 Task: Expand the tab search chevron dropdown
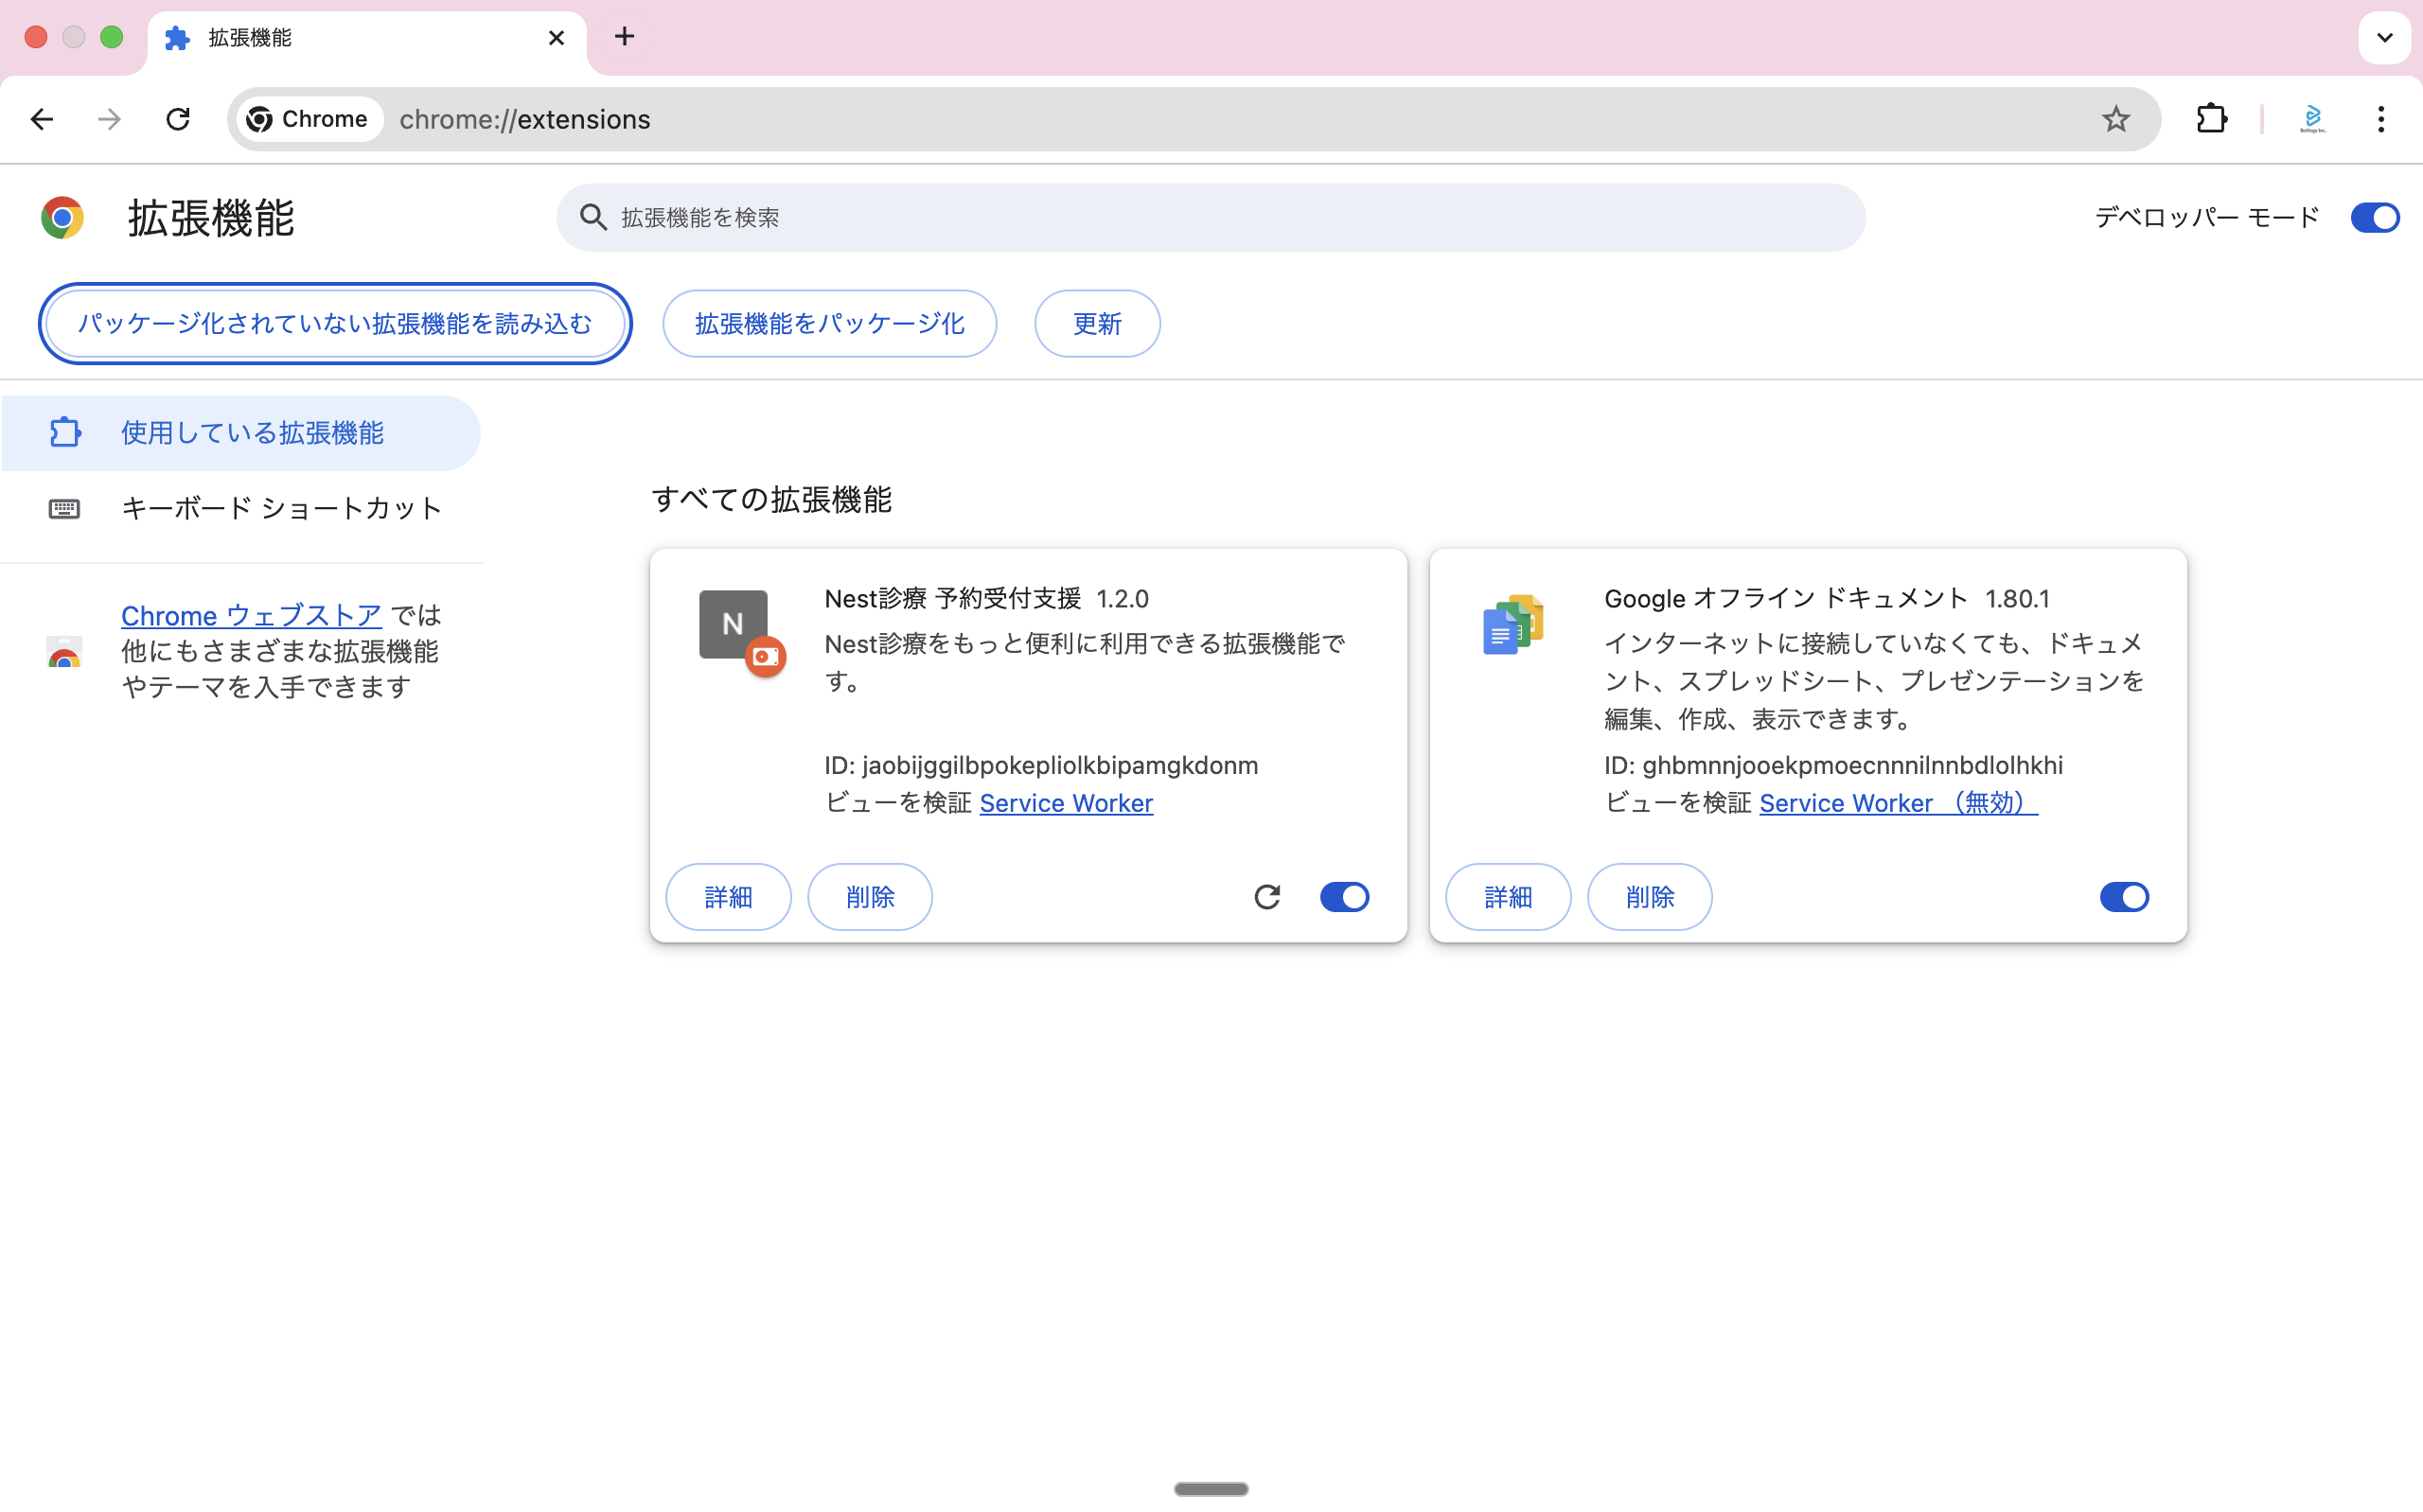click(2384, 38)
